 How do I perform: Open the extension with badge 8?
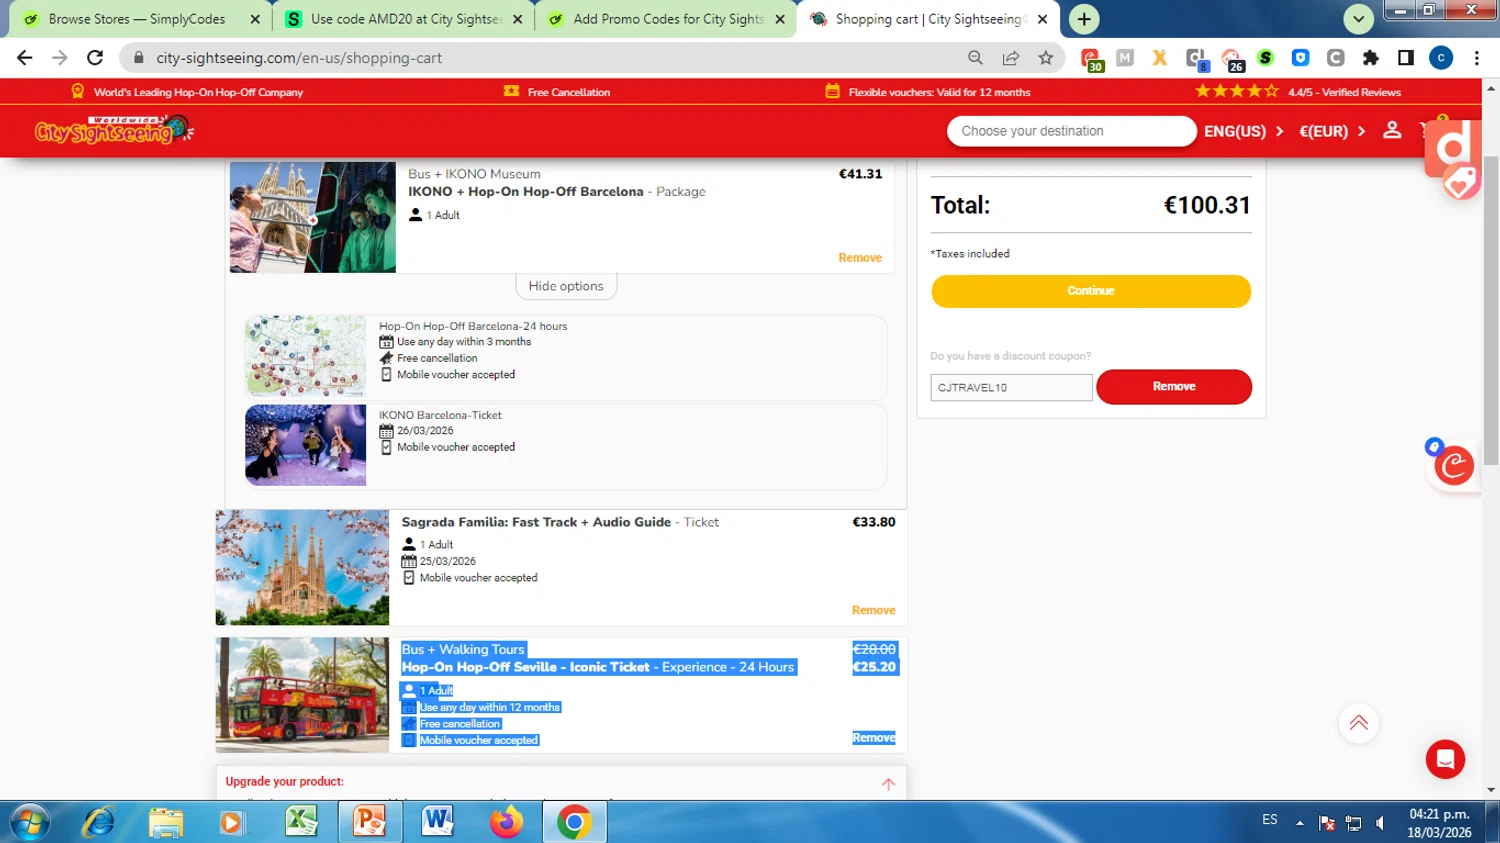1196,59
